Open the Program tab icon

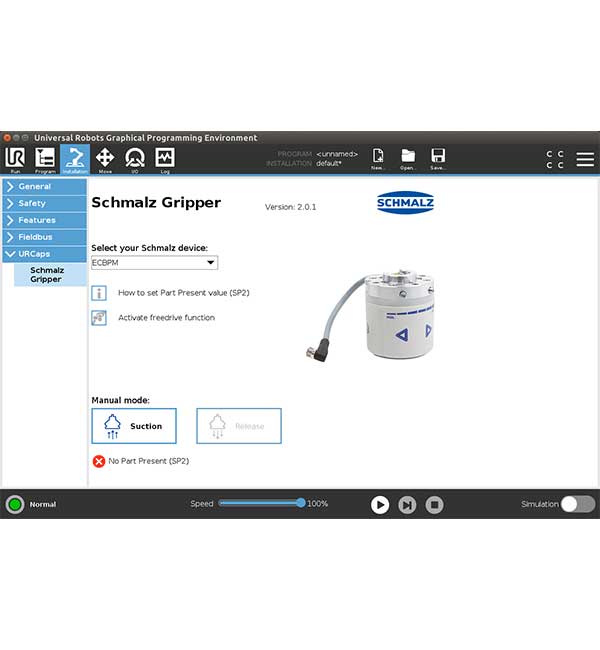[45, 159]
